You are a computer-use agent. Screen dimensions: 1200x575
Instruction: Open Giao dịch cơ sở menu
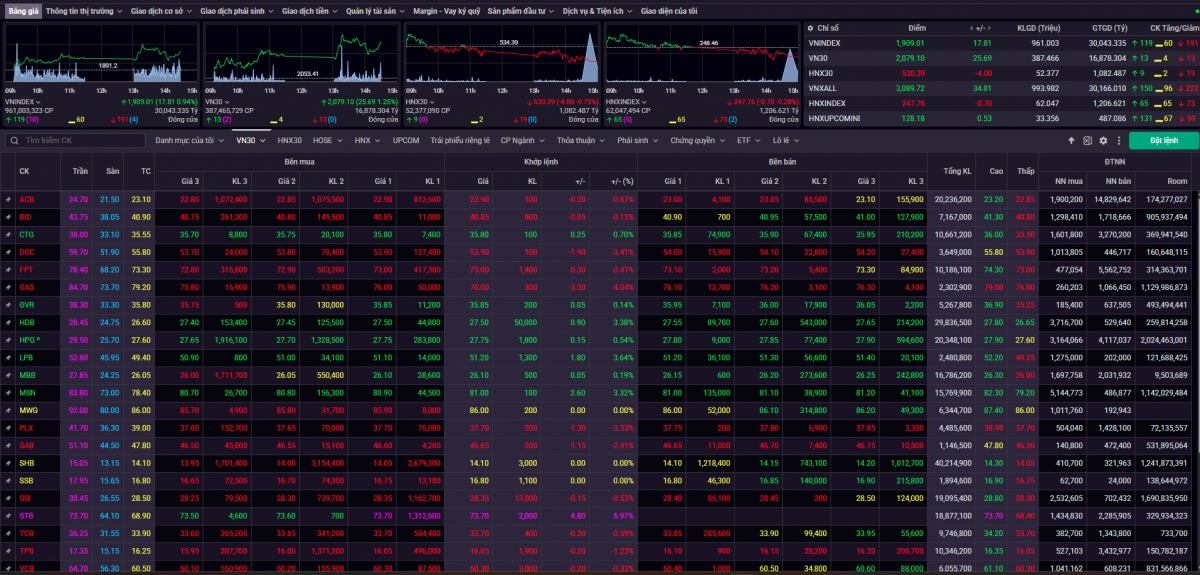click(x=162, y=10)
